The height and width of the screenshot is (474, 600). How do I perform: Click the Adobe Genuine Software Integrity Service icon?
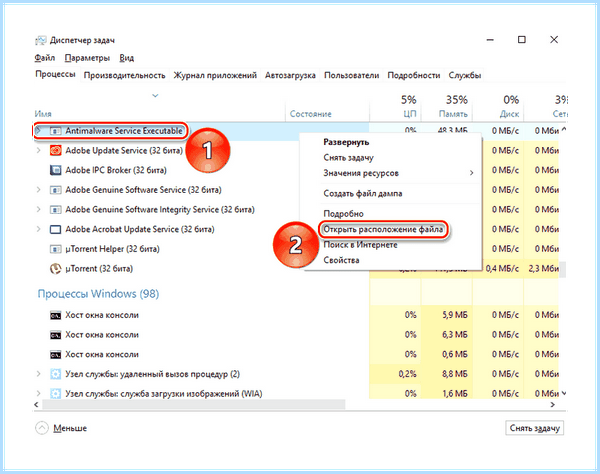click(x=55, y=210)
